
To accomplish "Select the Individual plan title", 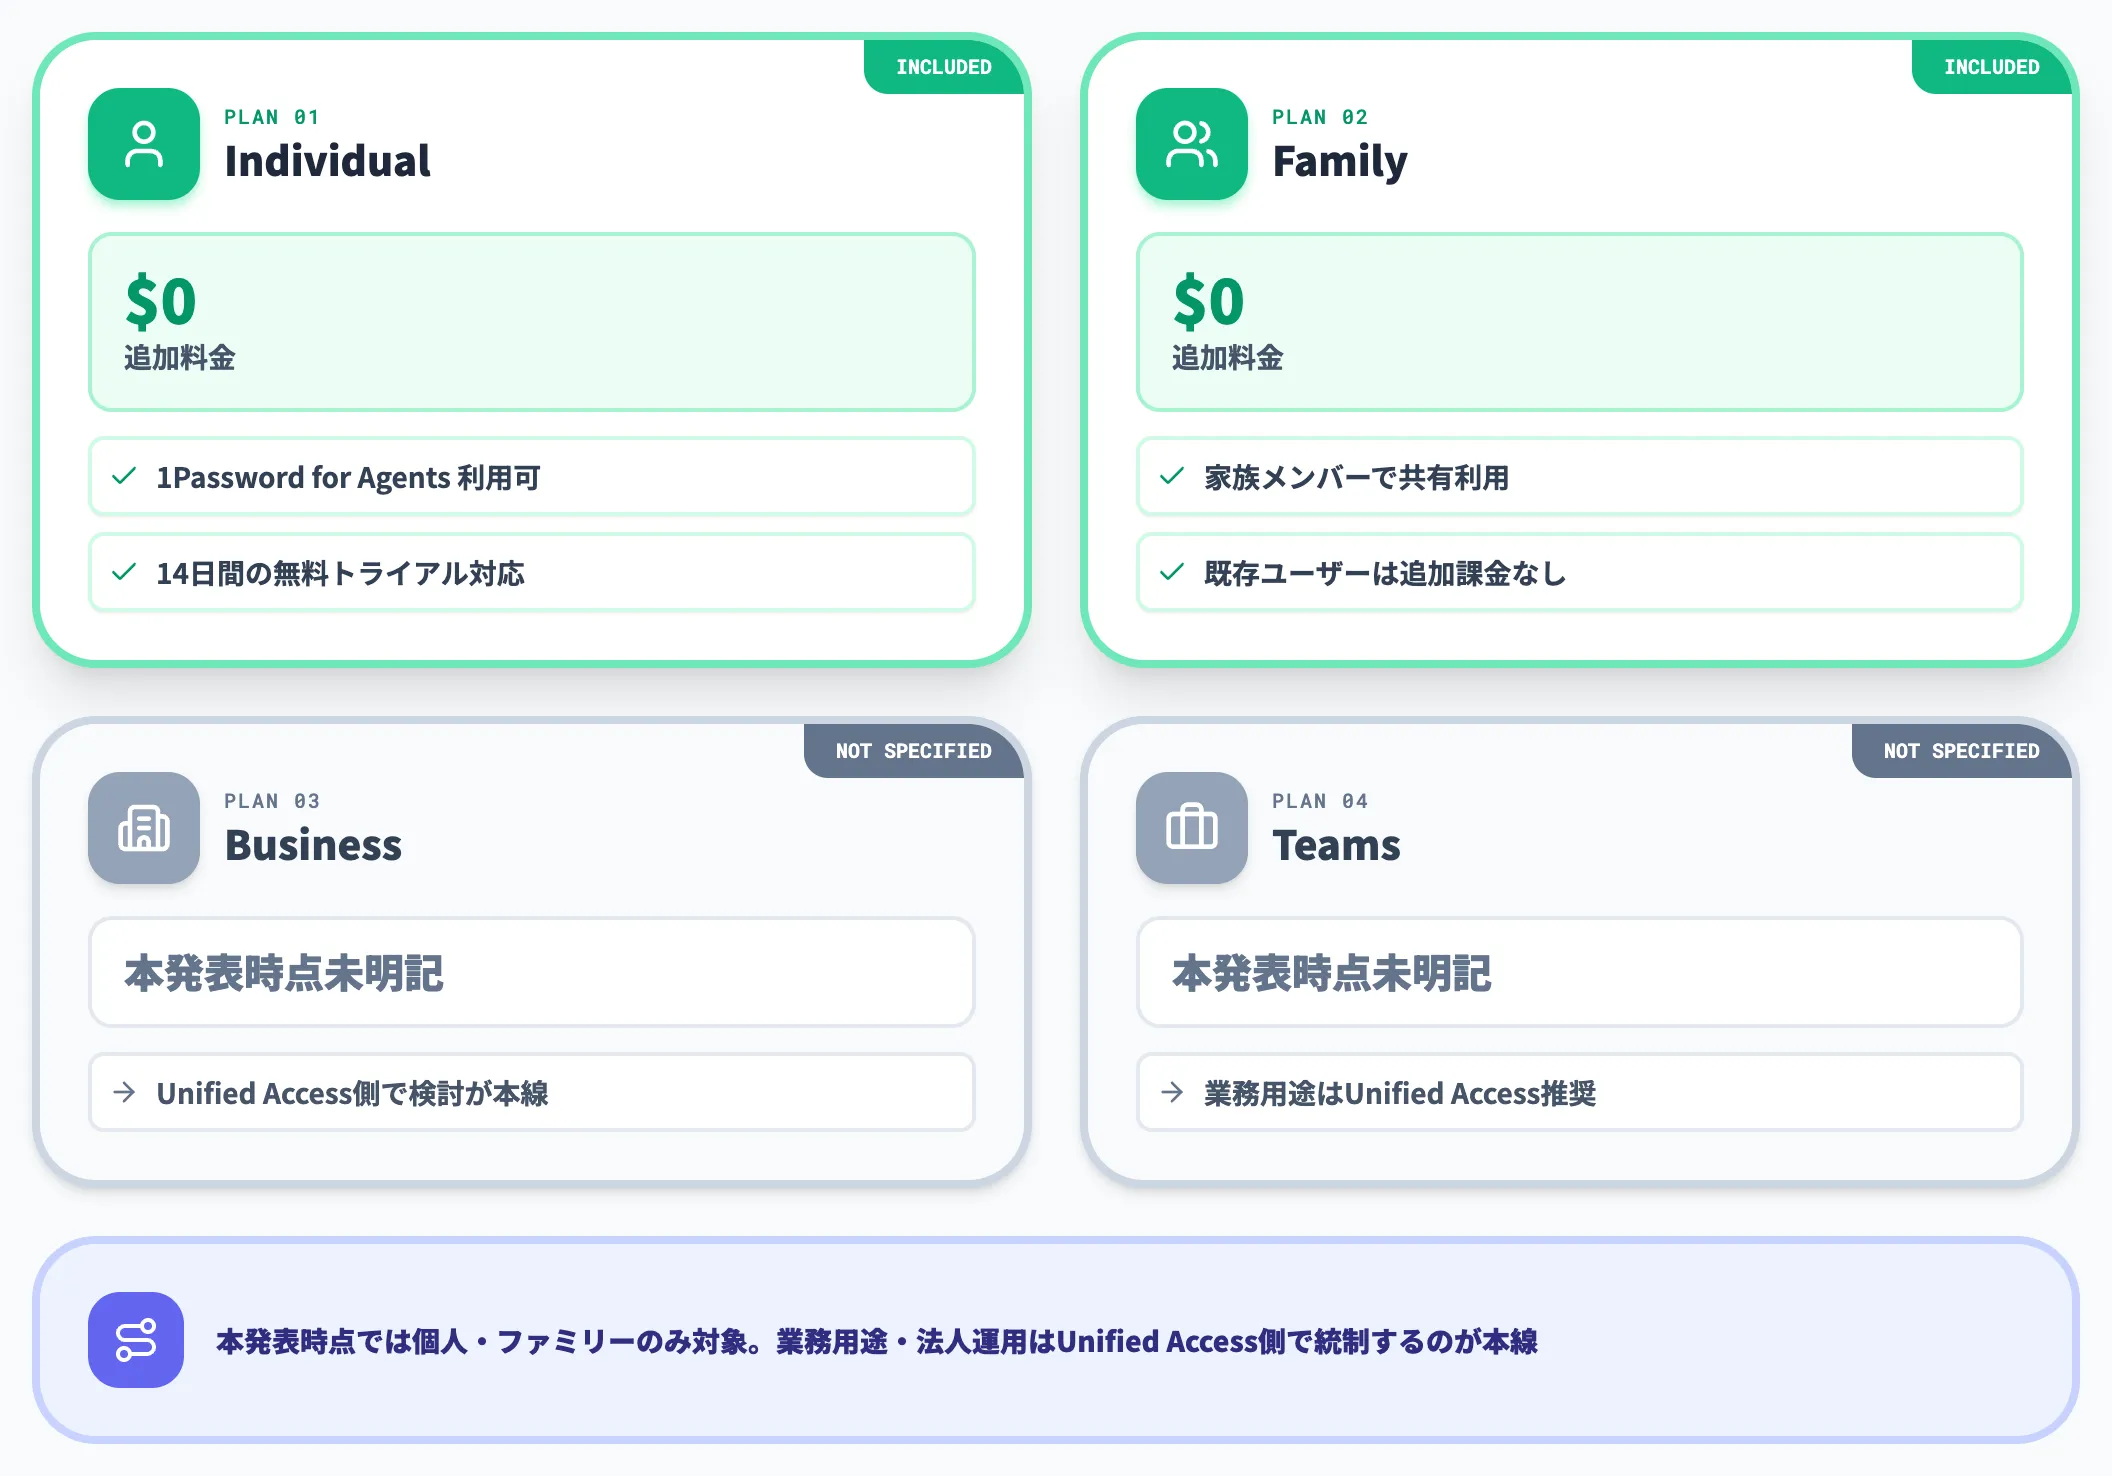I will coord(327,161).
